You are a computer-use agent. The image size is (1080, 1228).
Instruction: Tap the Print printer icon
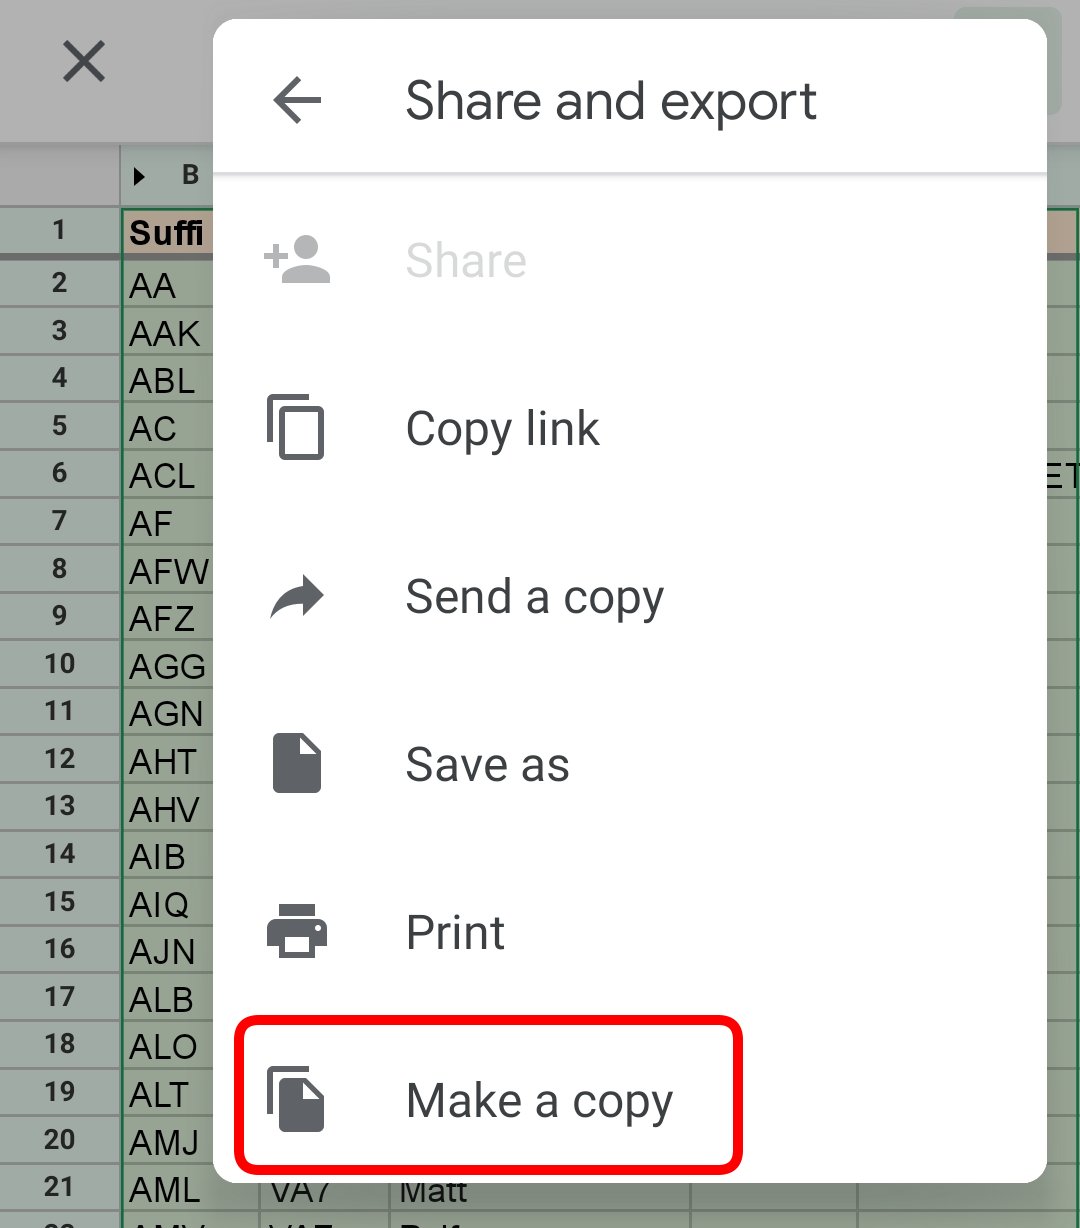(x=297, y=931)
